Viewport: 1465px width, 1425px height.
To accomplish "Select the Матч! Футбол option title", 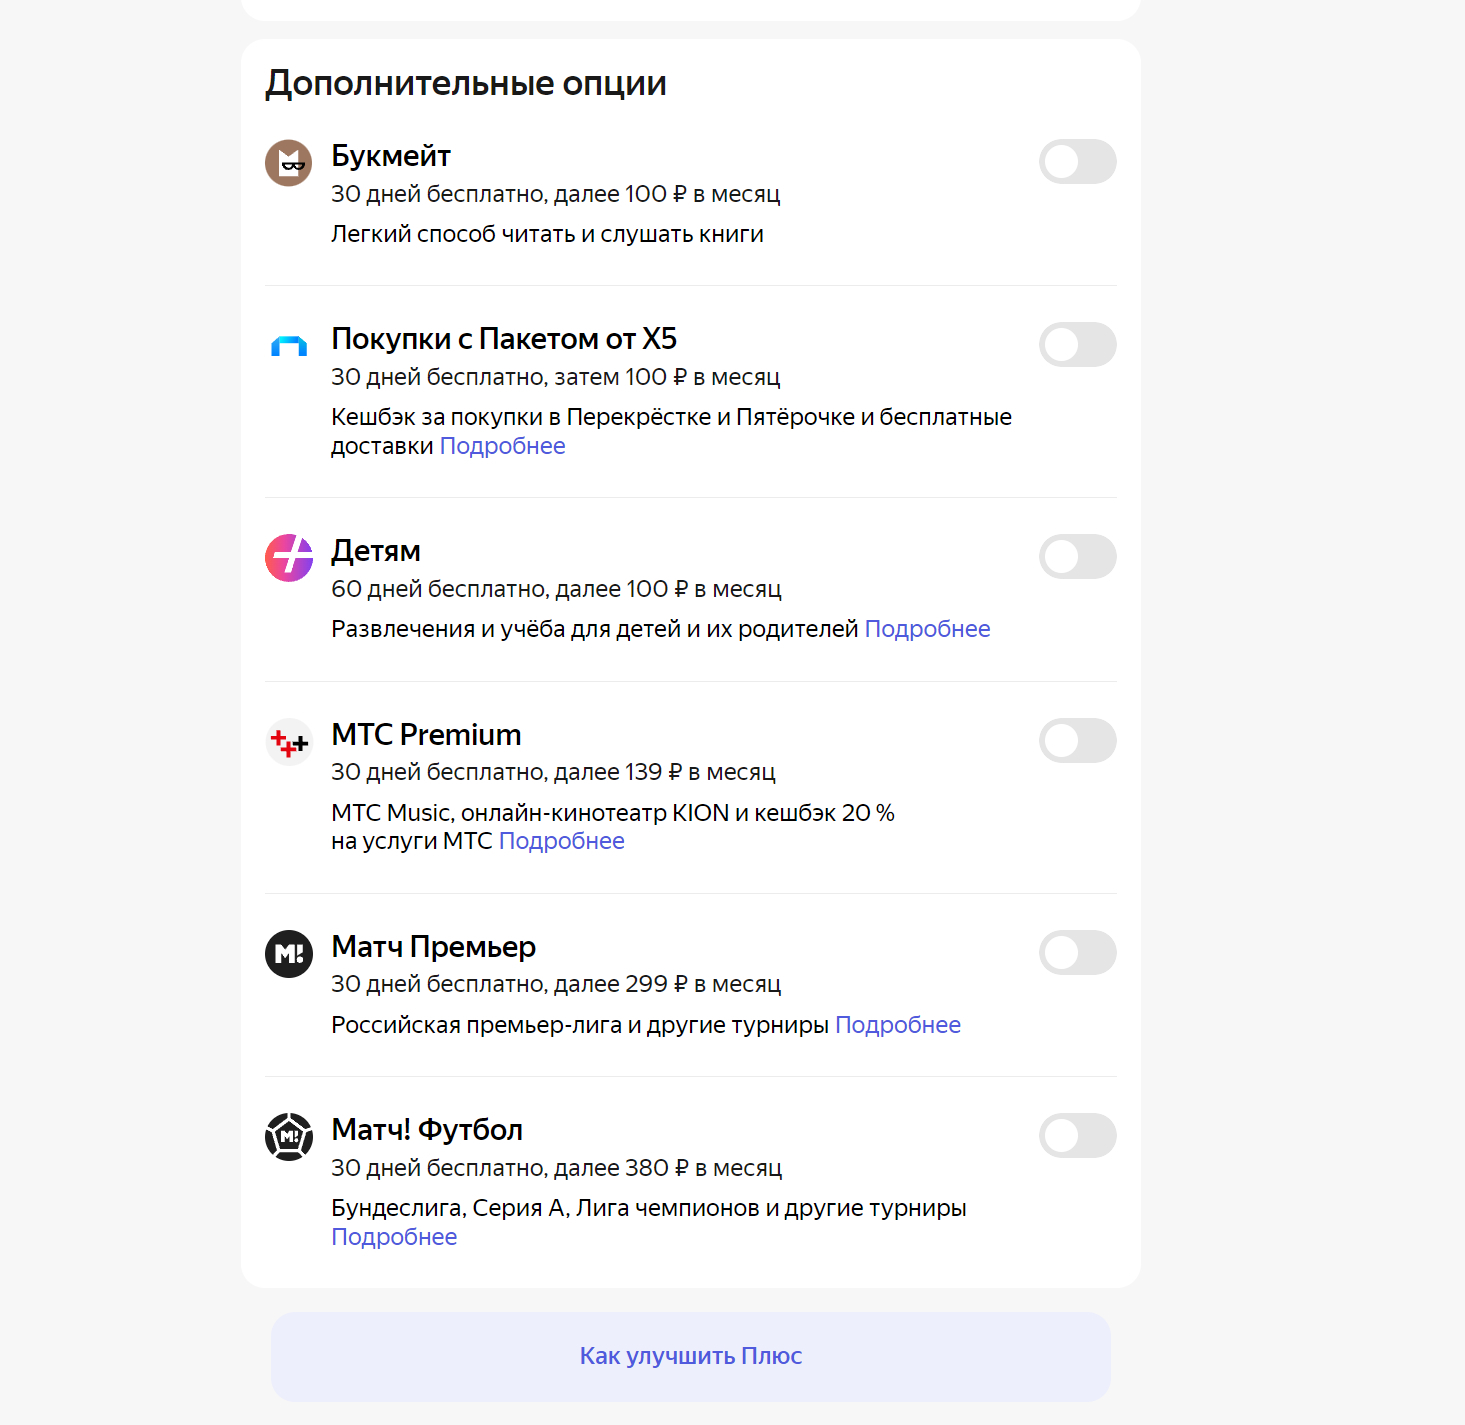I will coord(427,1130).
